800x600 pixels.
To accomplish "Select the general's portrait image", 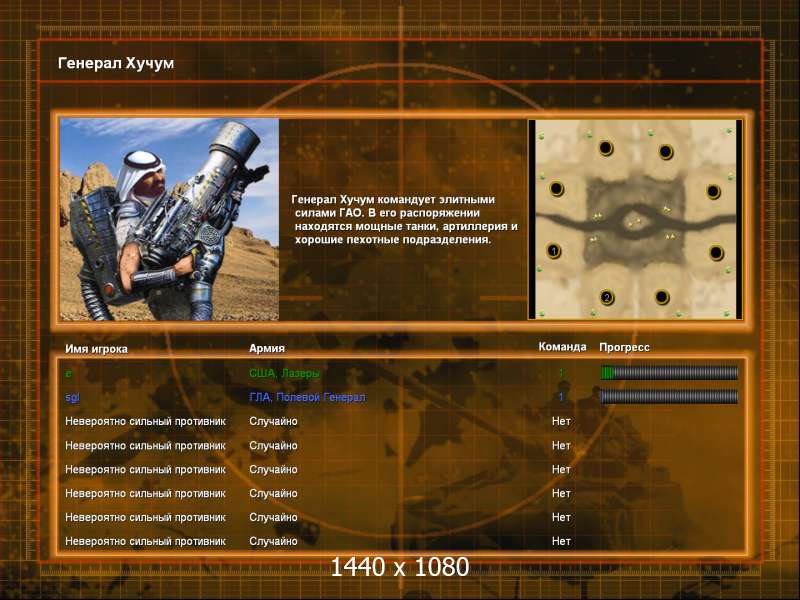I will point(169,219).
